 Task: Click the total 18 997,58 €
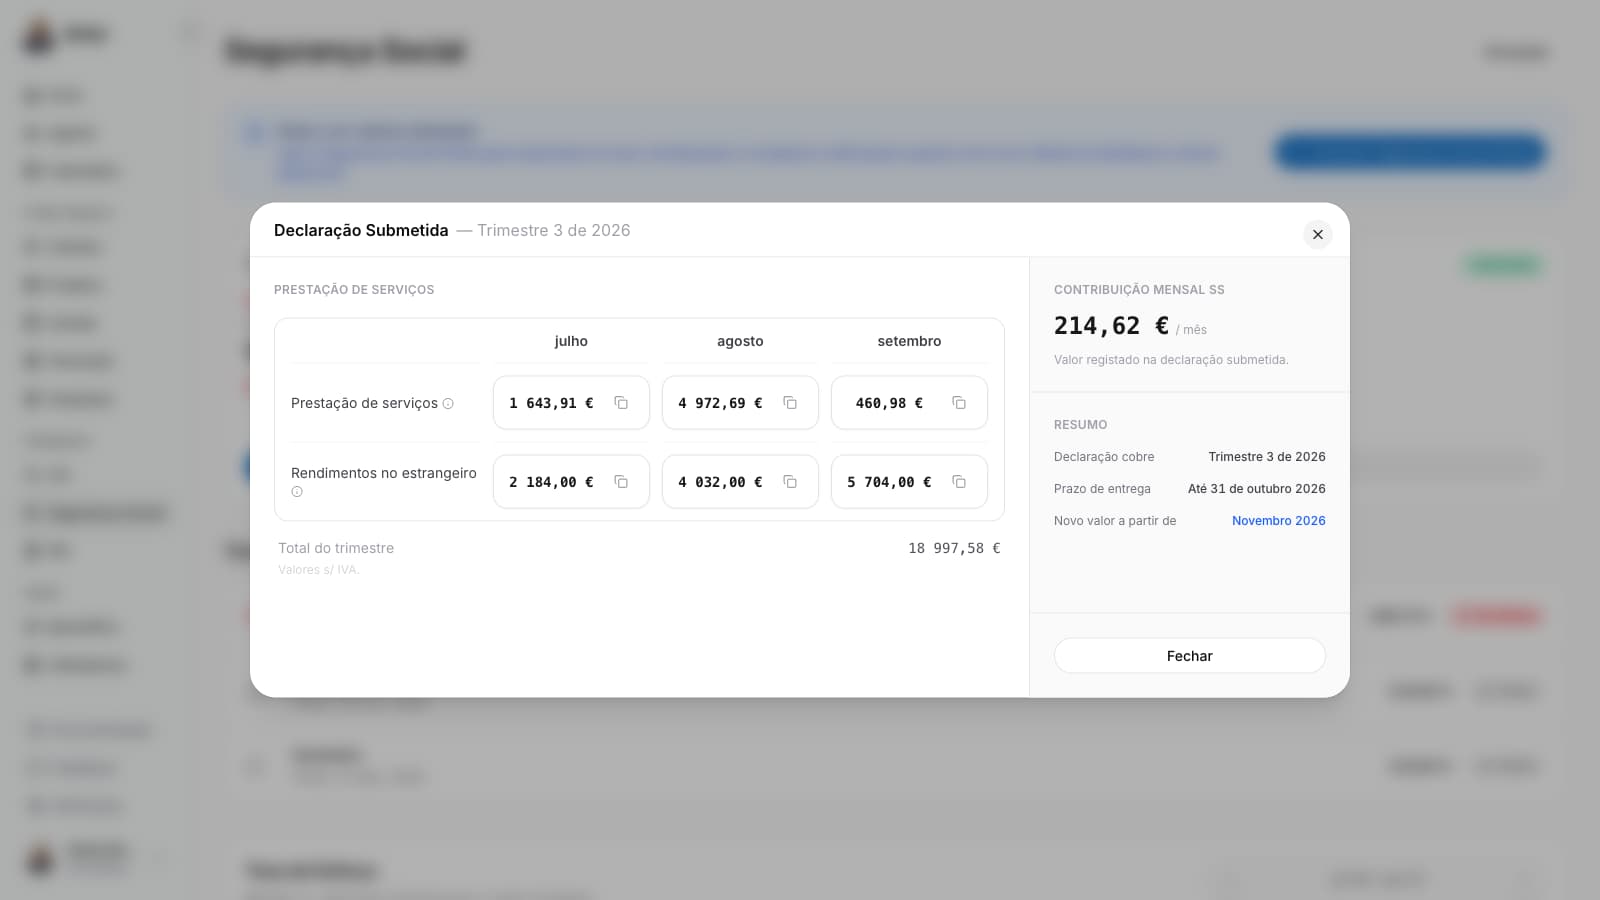(x=954, y=548)
